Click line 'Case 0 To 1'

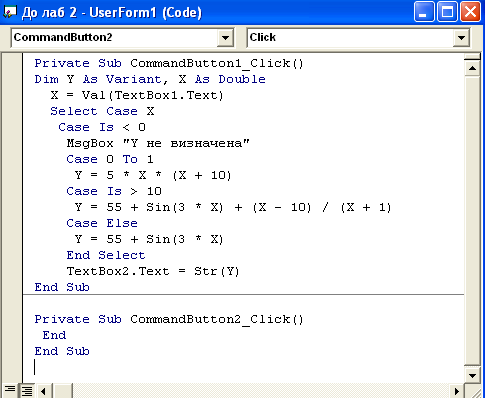110,159
